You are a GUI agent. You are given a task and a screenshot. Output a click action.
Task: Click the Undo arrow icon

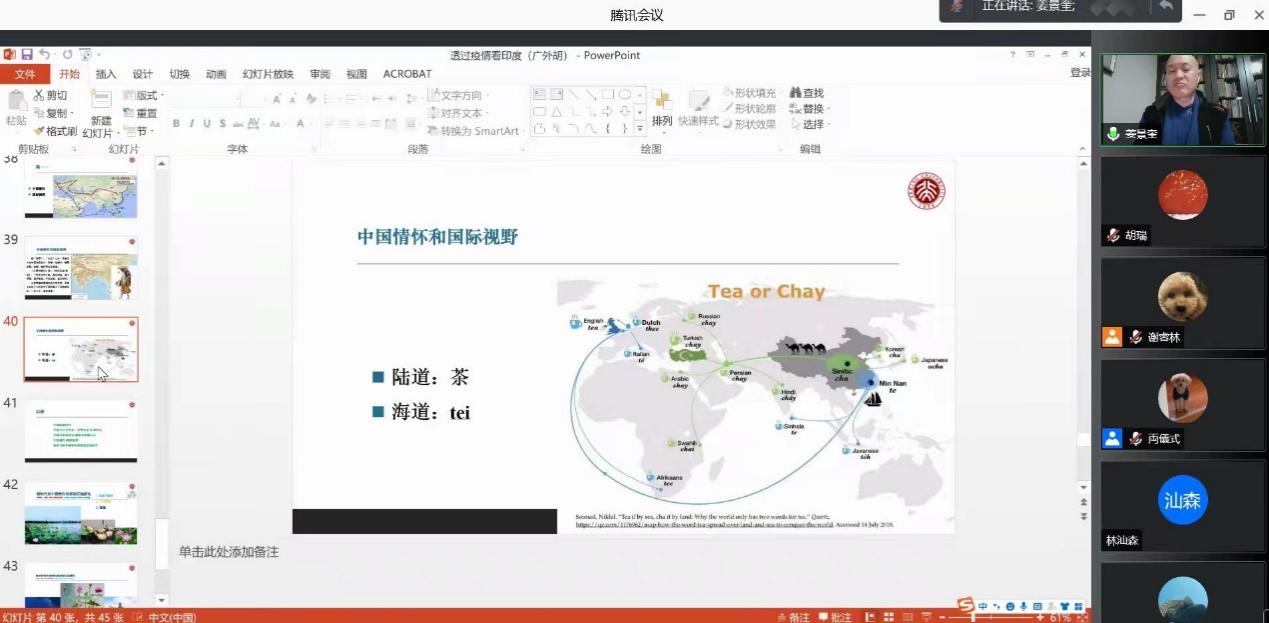point(45,55)
